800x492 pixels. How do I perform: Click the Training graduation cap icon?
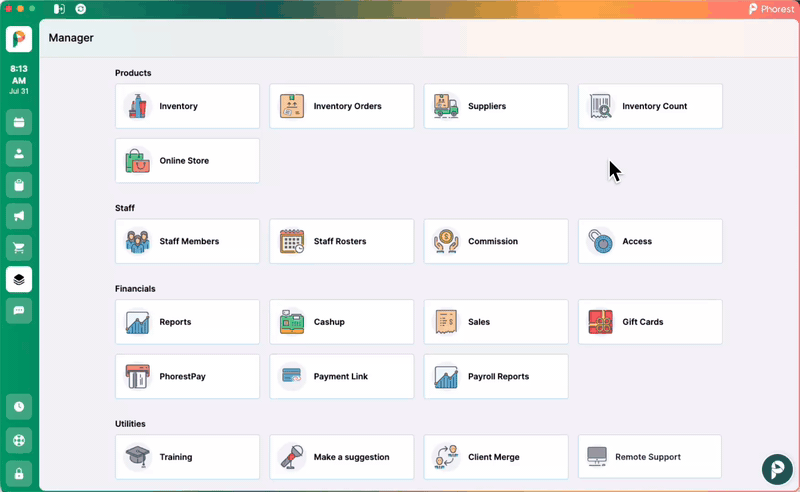[x=138, y=457]
